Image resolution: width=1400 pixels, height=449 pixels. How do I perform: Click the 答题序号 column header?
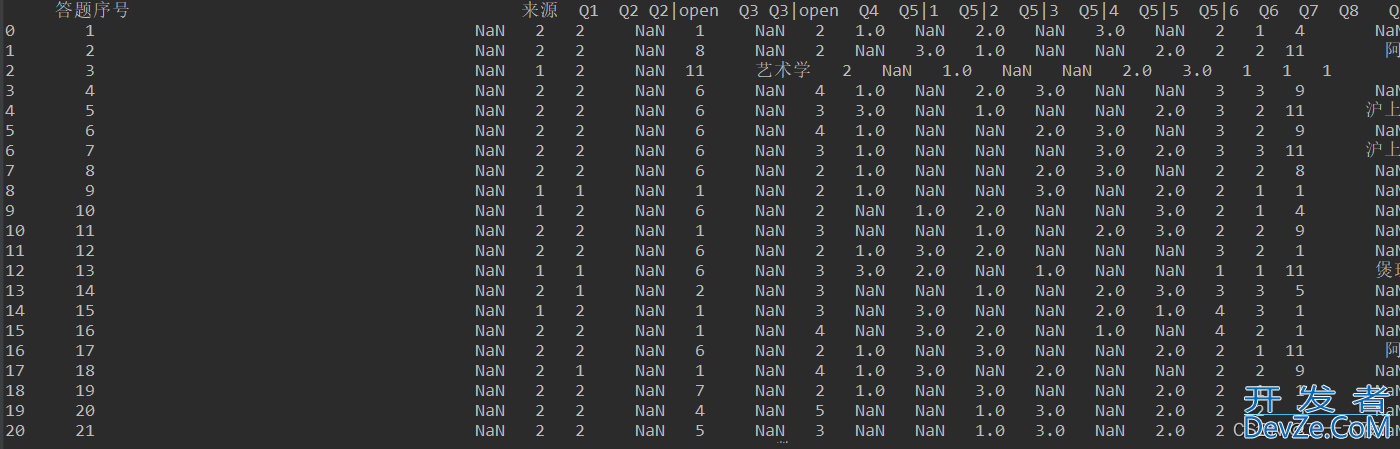[92, 11]
